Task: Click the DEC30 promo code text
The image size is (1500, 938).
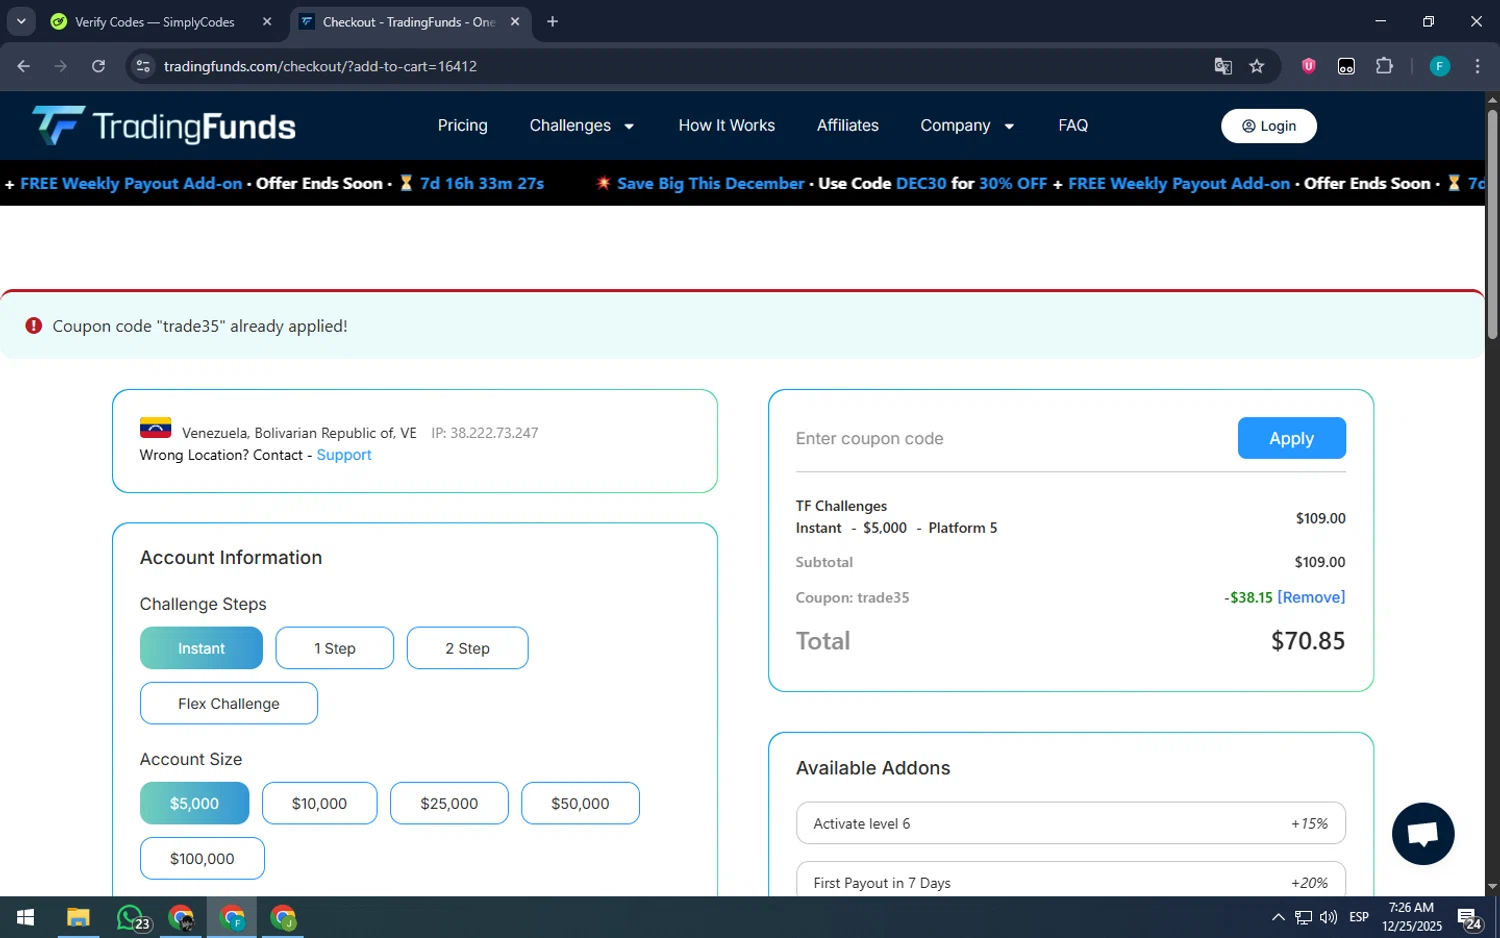Action: pos(920,183)
